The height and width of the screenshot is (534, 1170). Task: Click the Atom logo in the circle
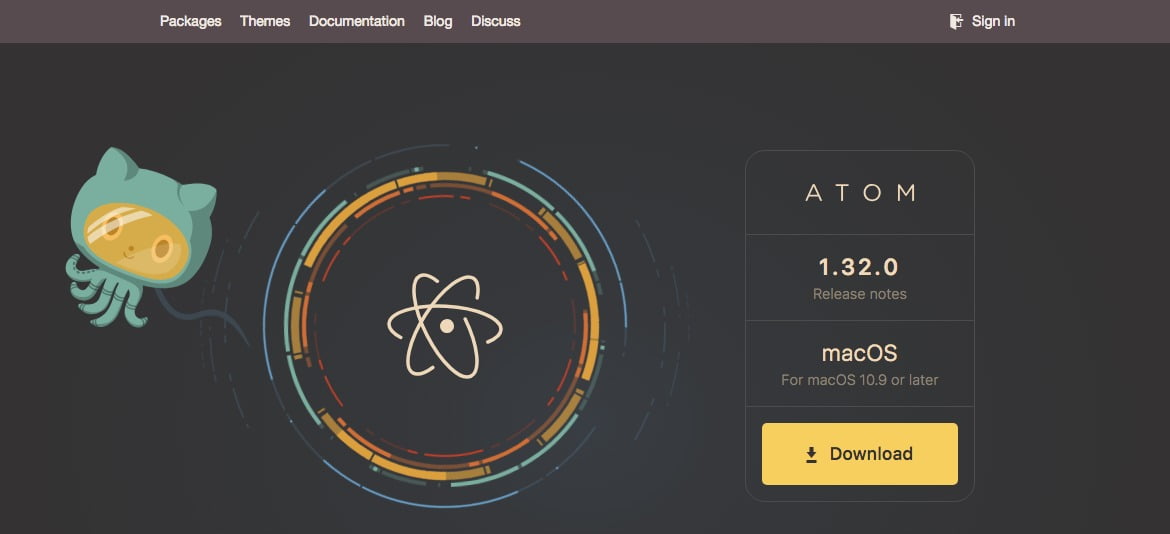pyautogui.click(x=445, y=325)
